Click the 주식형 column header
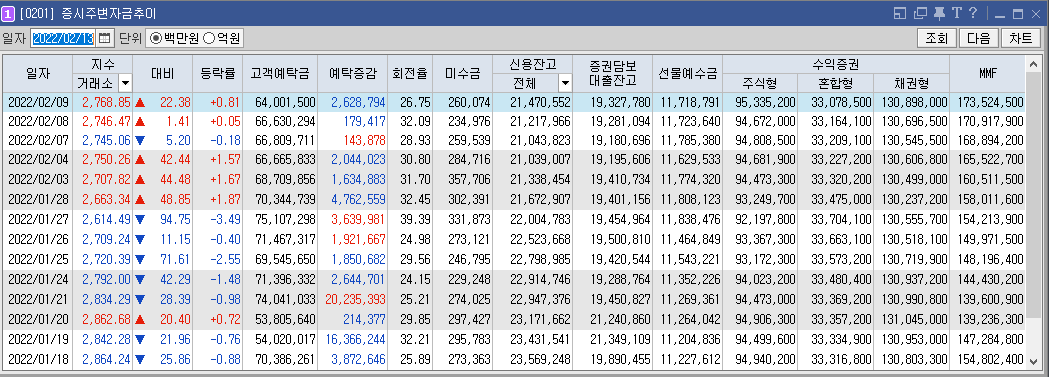1049x377 pixels. pyautogui.click(x=760, y=83)
